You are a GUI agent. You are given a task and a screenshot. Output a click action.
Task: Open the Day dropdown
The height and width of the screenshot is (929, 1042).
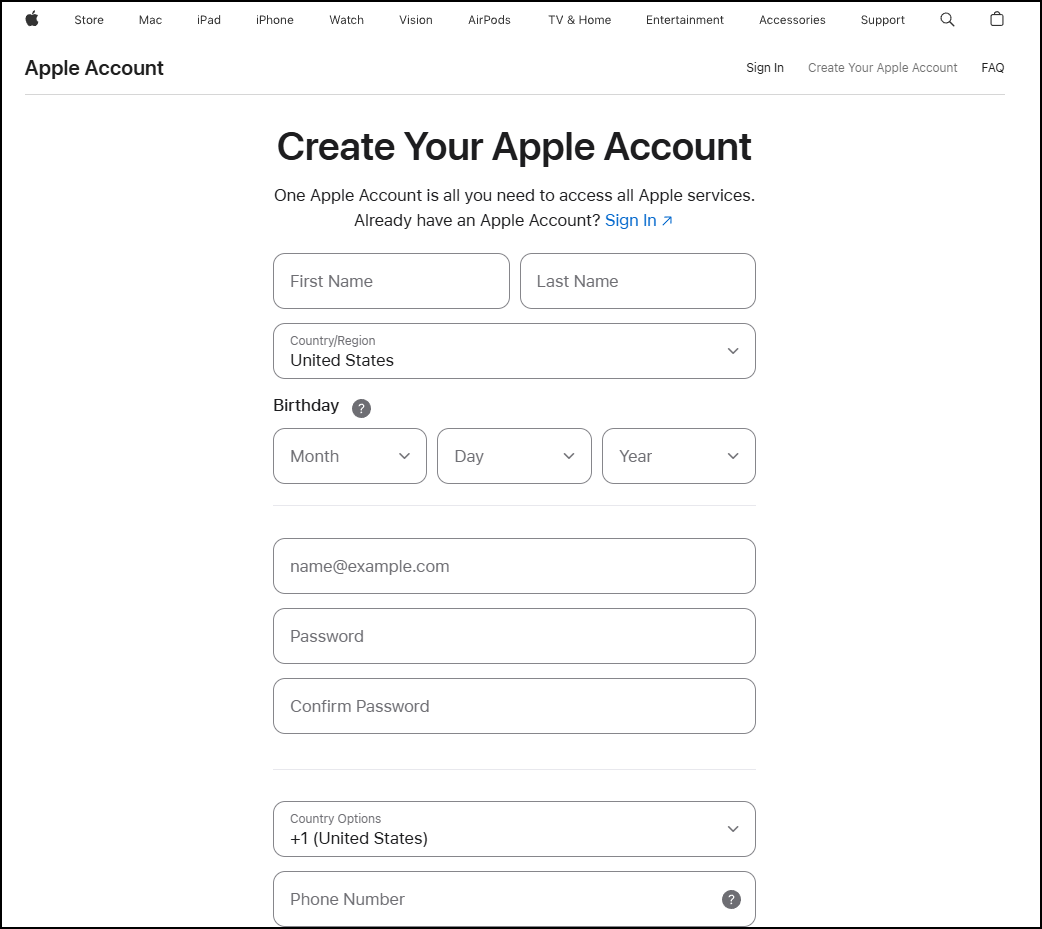514,456
